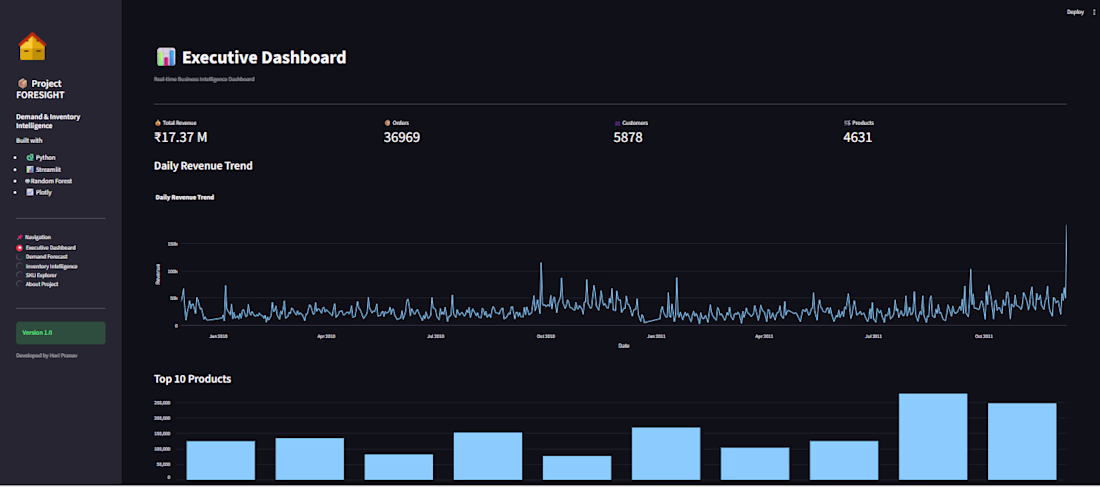
Task: Click the Top 10 Products heading
Action: [x=193, y=379]
